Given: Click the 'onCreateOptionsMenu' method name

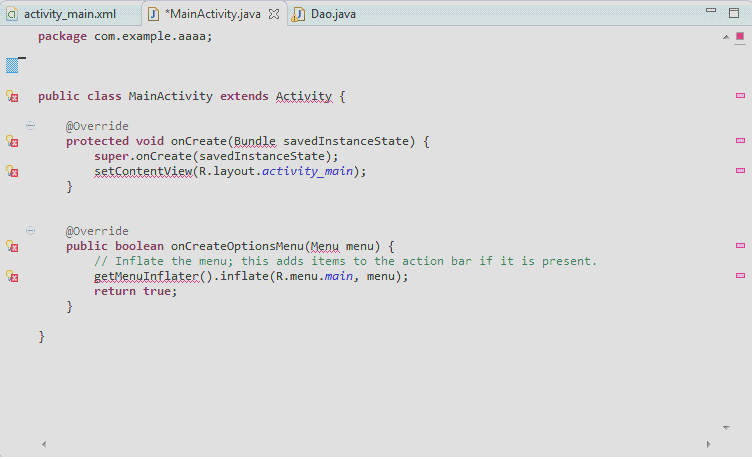Looking at the screenshot, I should point(237,246).
